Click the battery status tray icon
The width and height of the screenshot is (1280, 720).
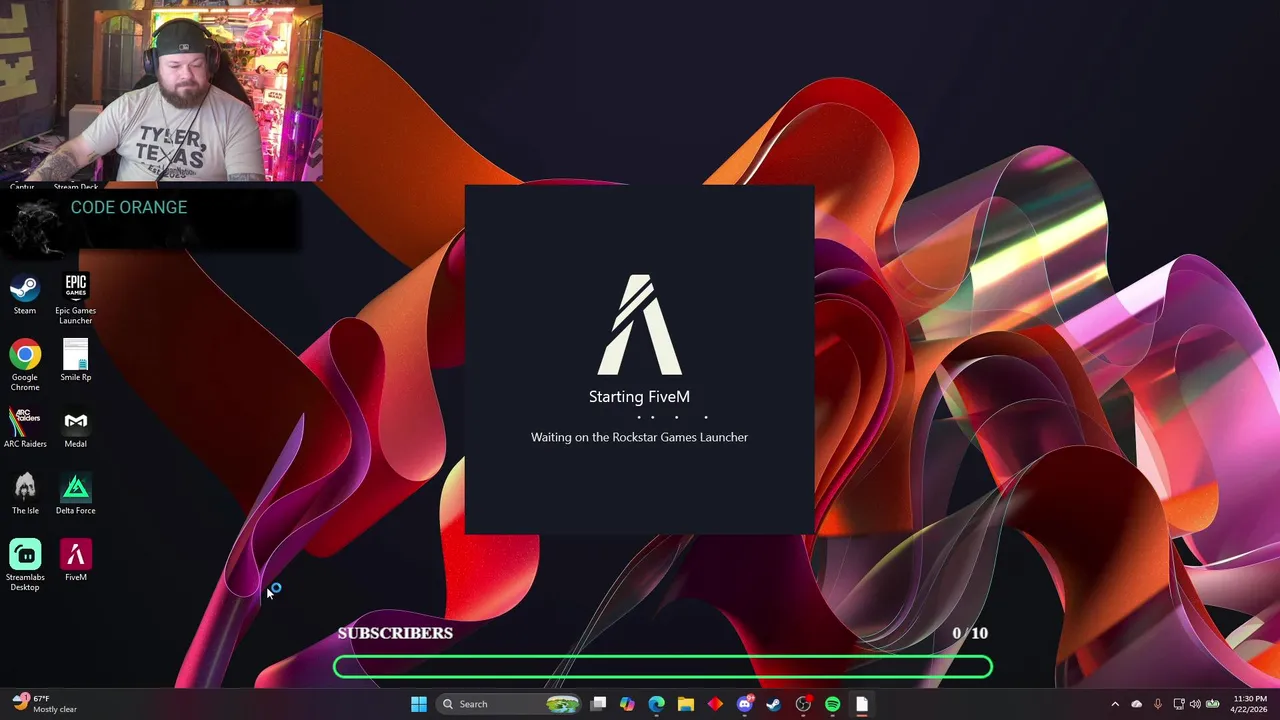[1213, 704]
